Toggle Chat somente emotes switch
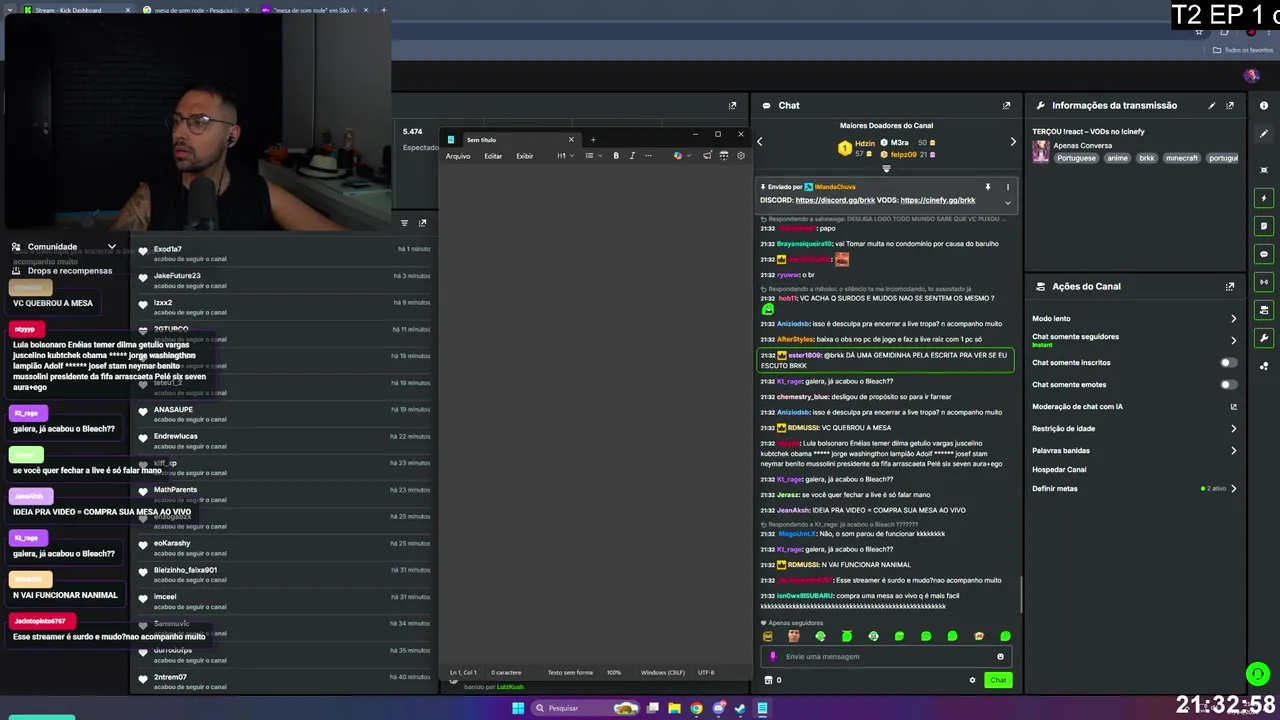1280x720 pixels. [x=1228, y=385]
